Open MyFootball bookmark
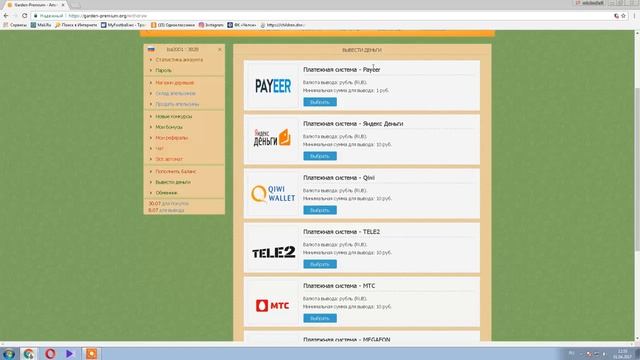The width and height of the screenshot is (640, 360). point(123,25)
